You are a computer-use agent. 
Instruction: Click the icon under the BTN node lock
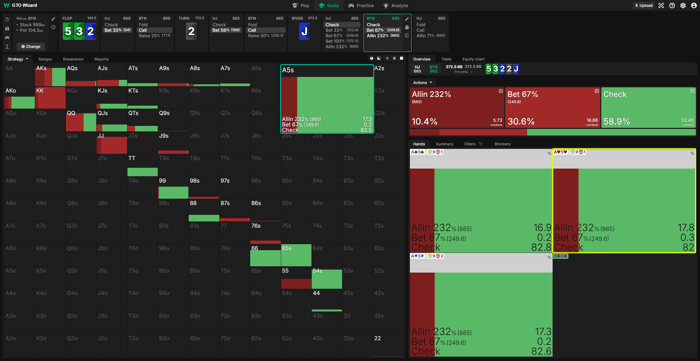click(x=407, y=35)
